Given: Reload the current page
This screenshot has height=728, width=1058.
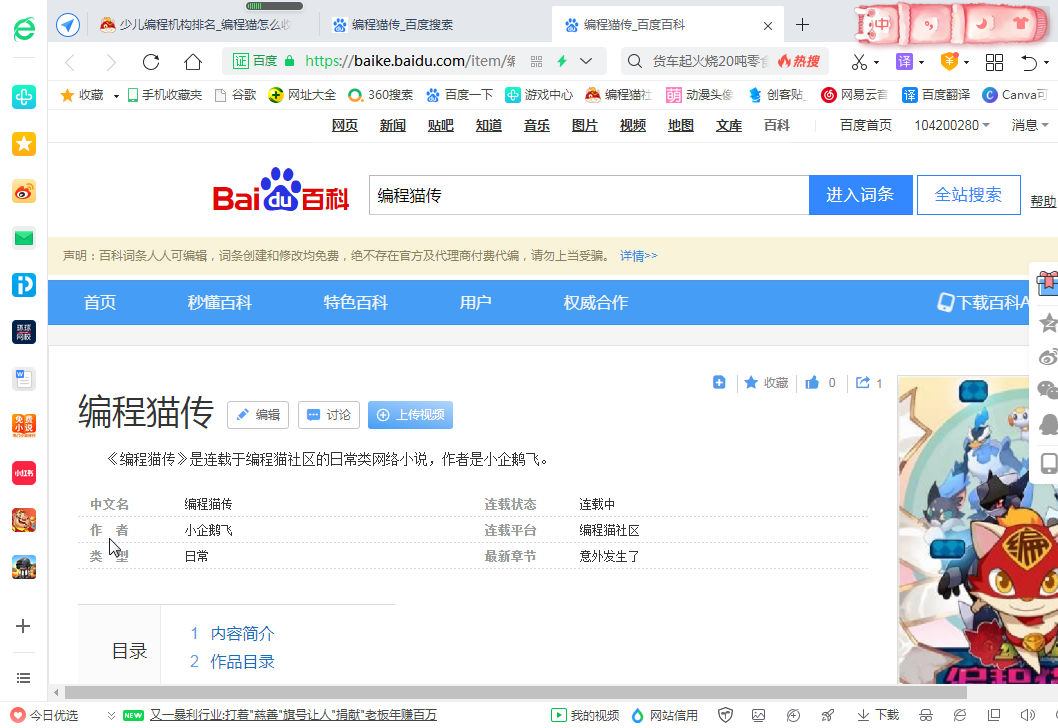Looking at the screenshot, I should pos(151,62).
